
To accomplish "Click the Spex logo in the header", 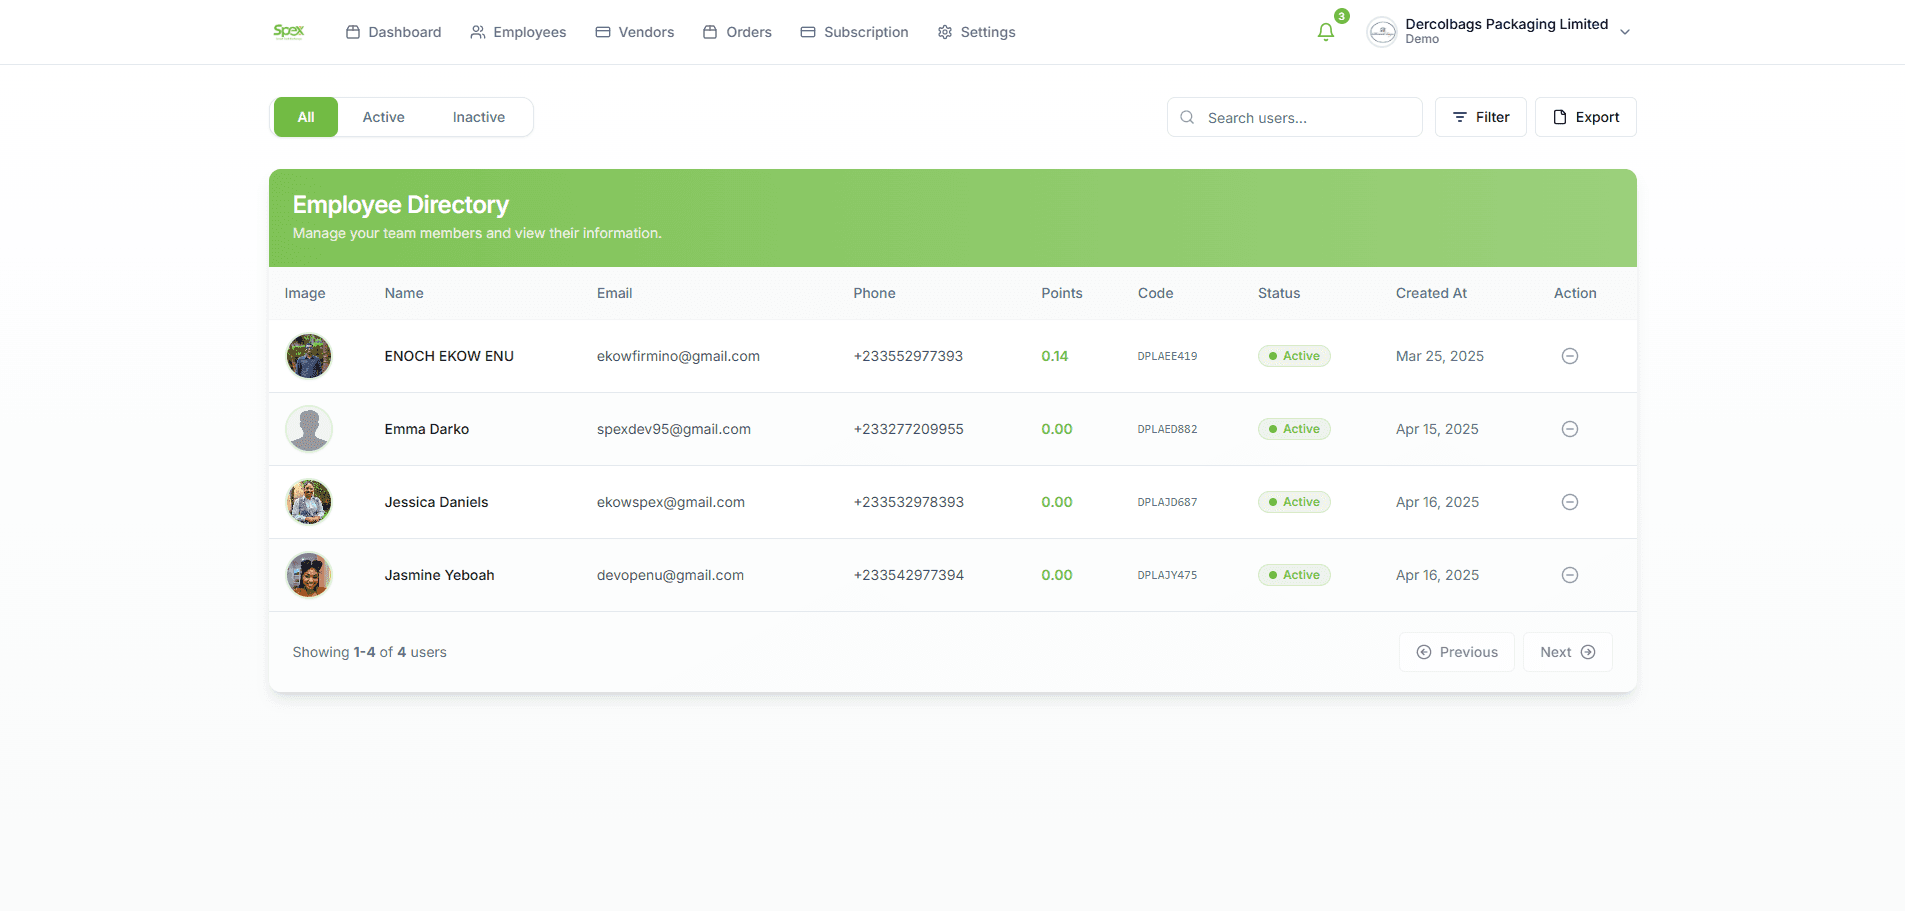I will click(289, 32).
